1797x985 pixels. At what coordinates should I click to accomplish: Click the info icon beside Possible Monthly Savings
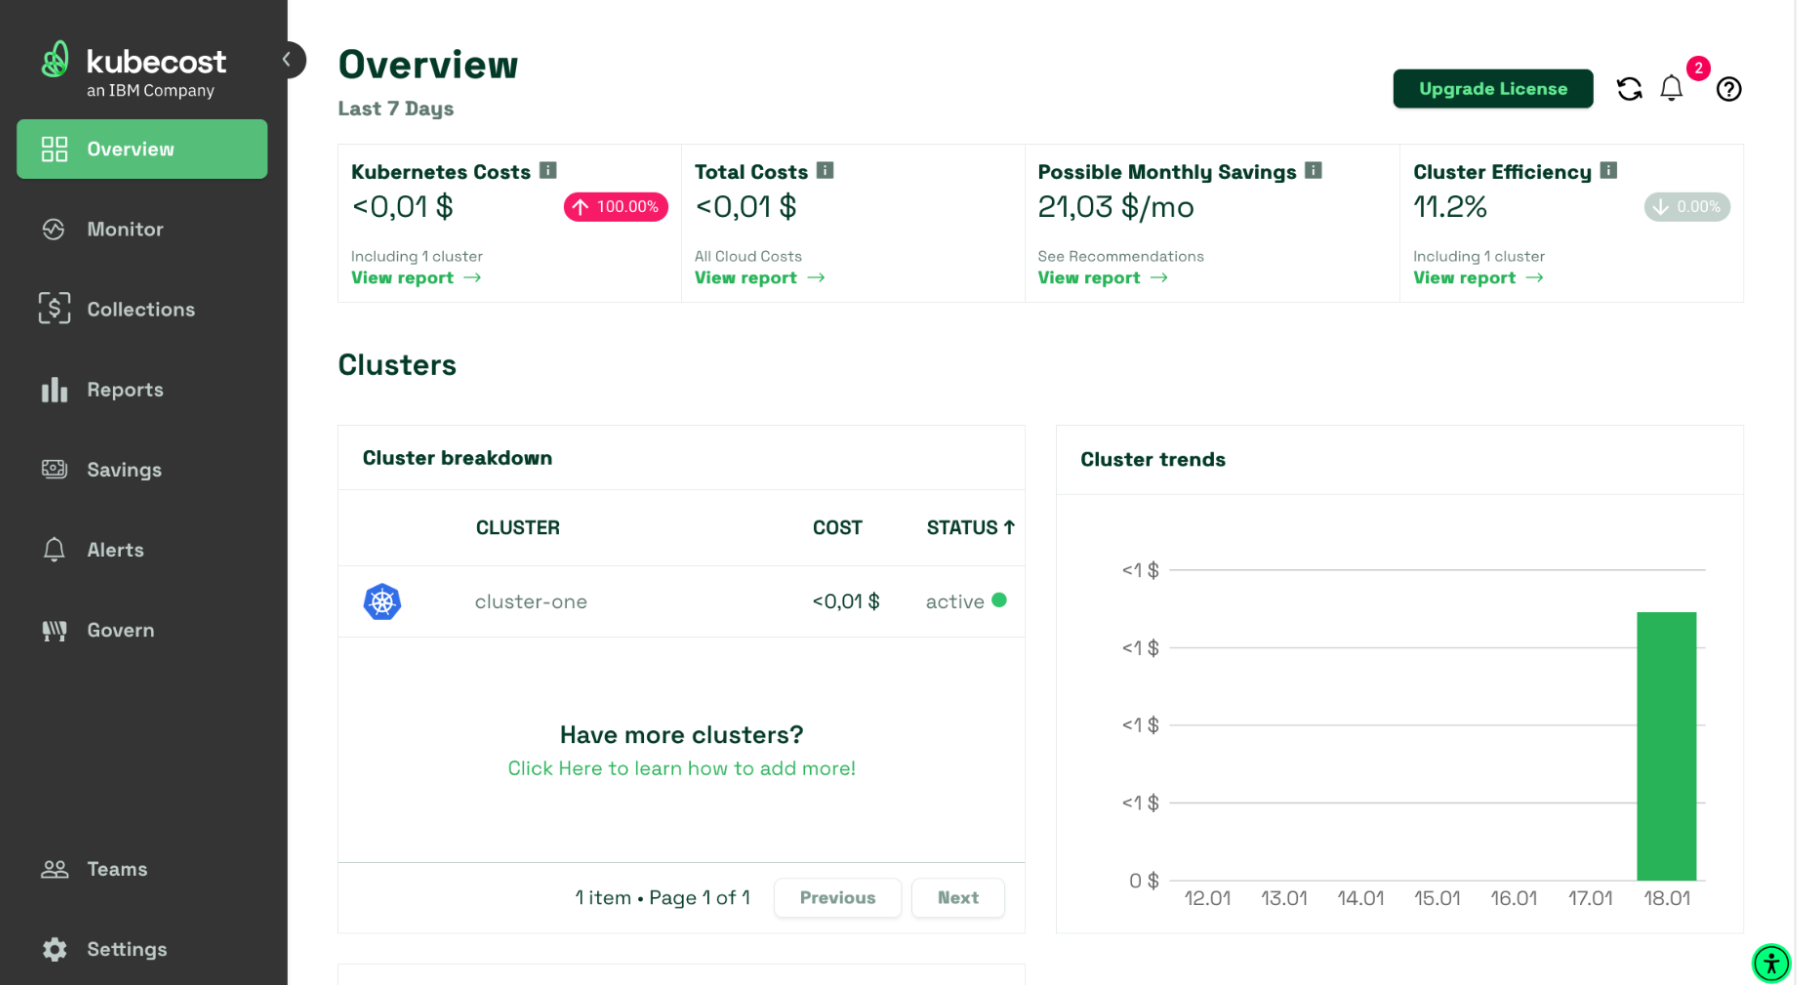coord(1313,170)
